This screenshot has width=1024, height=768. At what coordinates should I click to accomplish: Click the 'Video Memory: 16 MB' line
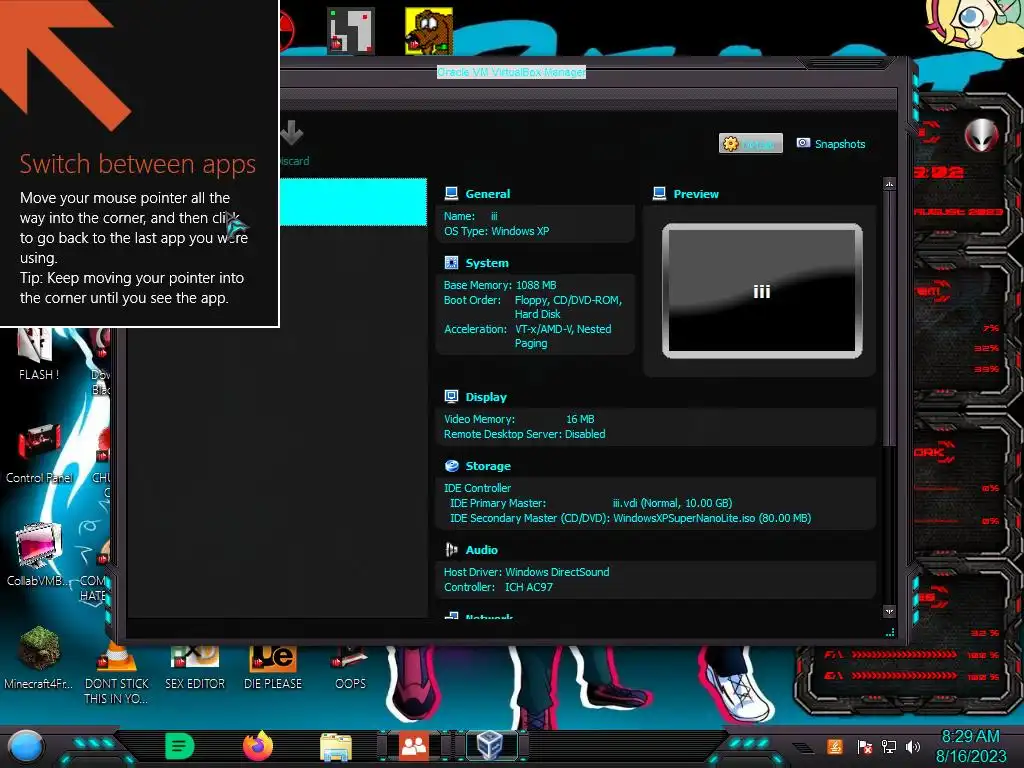tap(519, 419)
